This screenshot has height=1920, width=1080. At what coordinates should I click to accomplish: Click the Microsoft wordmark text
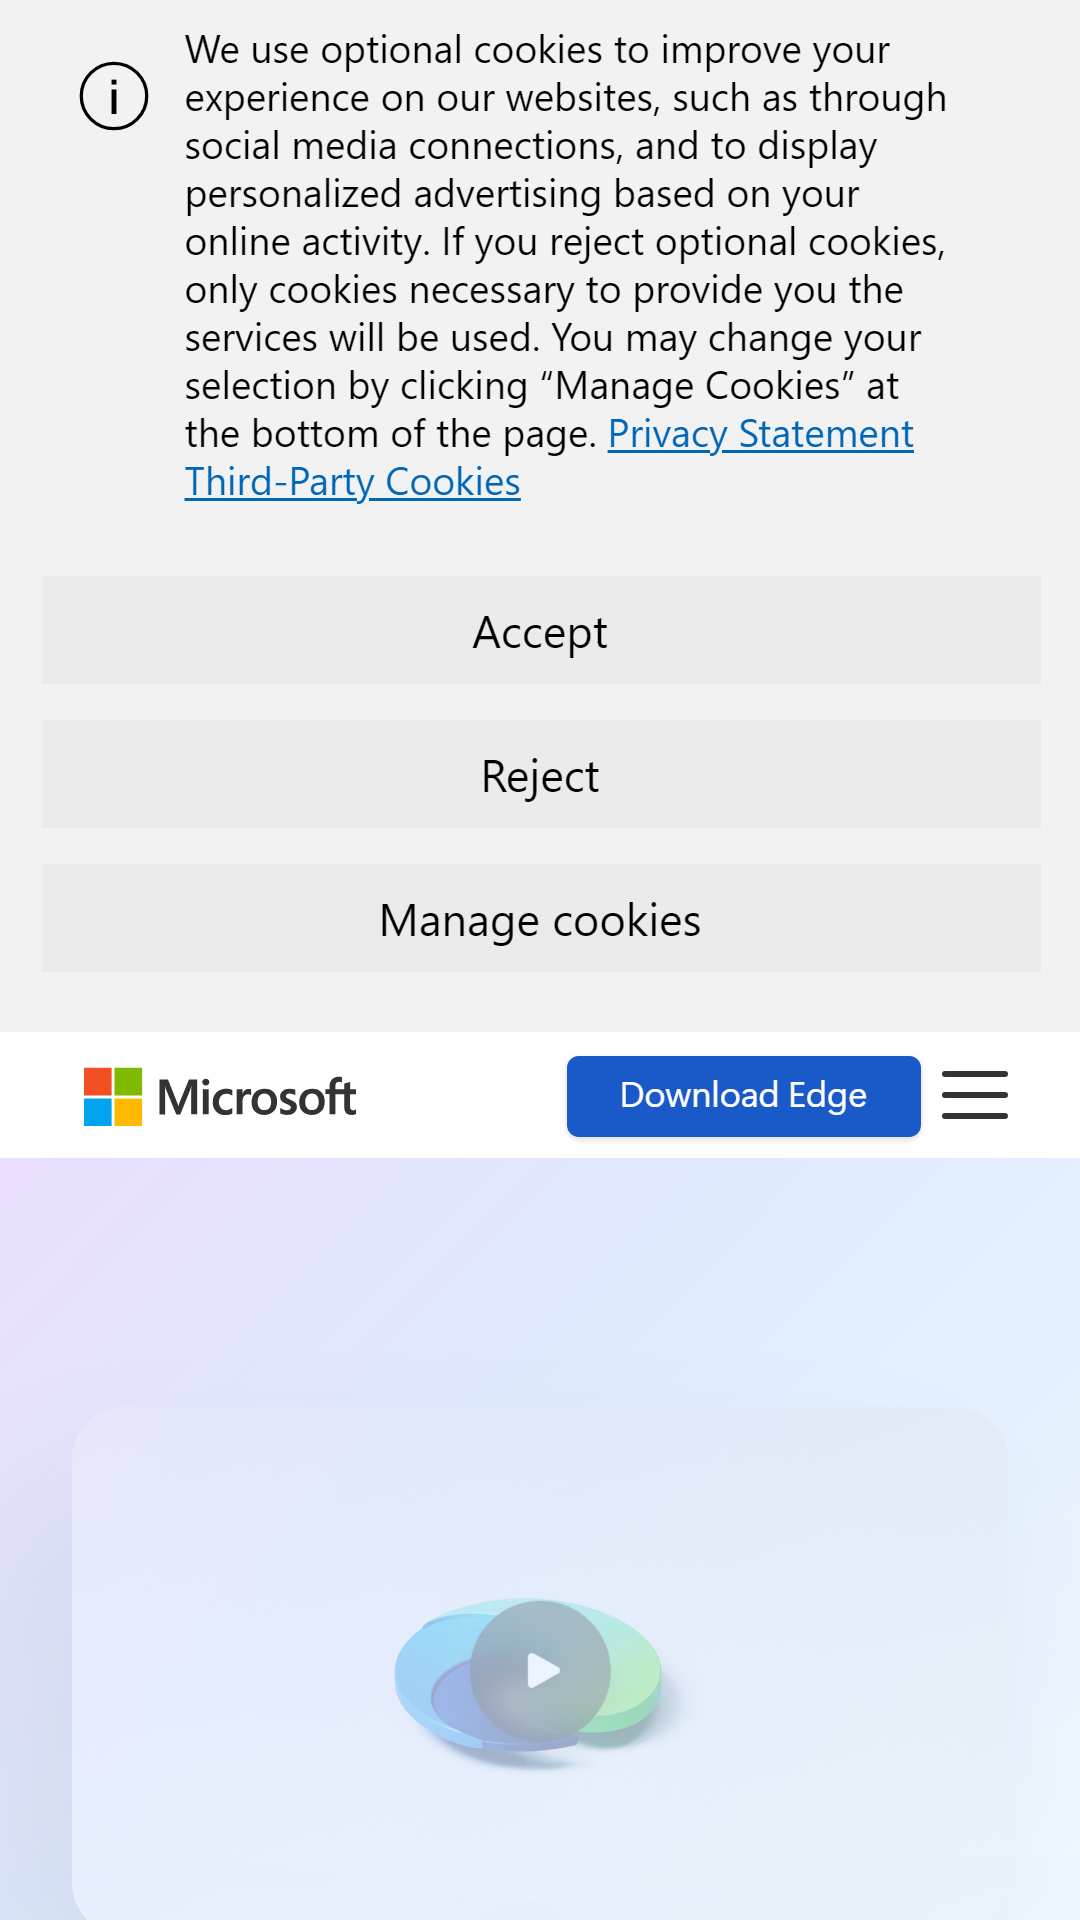[257, 1097]
